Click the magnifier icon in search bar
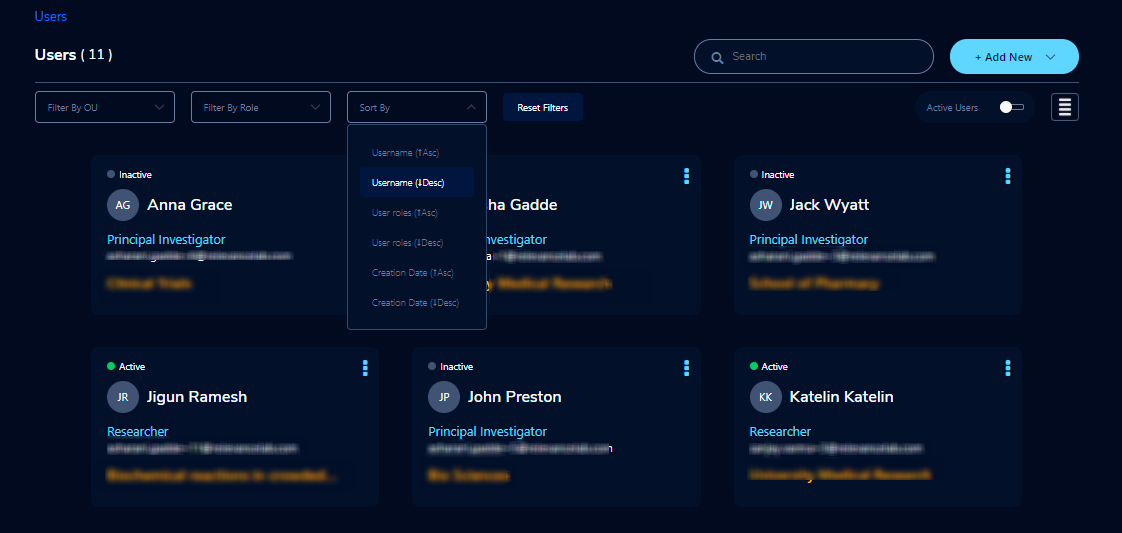 [717, 57]
